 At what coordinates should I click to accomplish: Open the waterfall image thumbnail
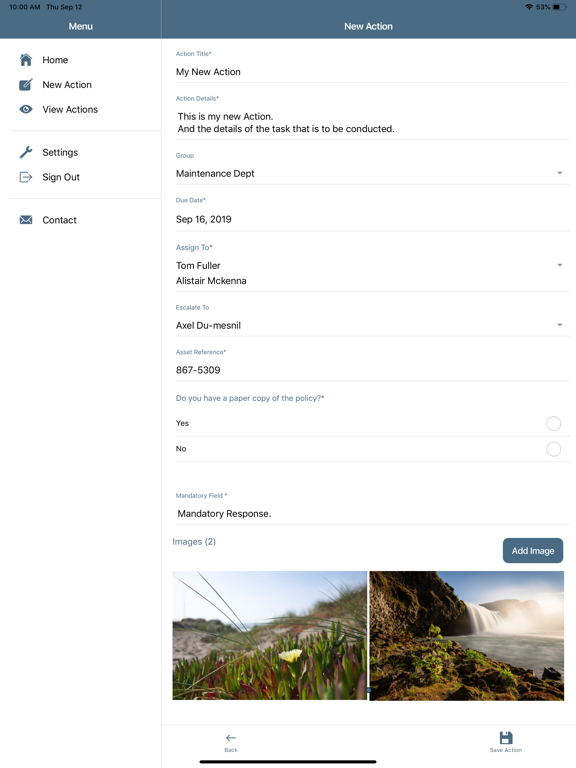pos(467,635)
